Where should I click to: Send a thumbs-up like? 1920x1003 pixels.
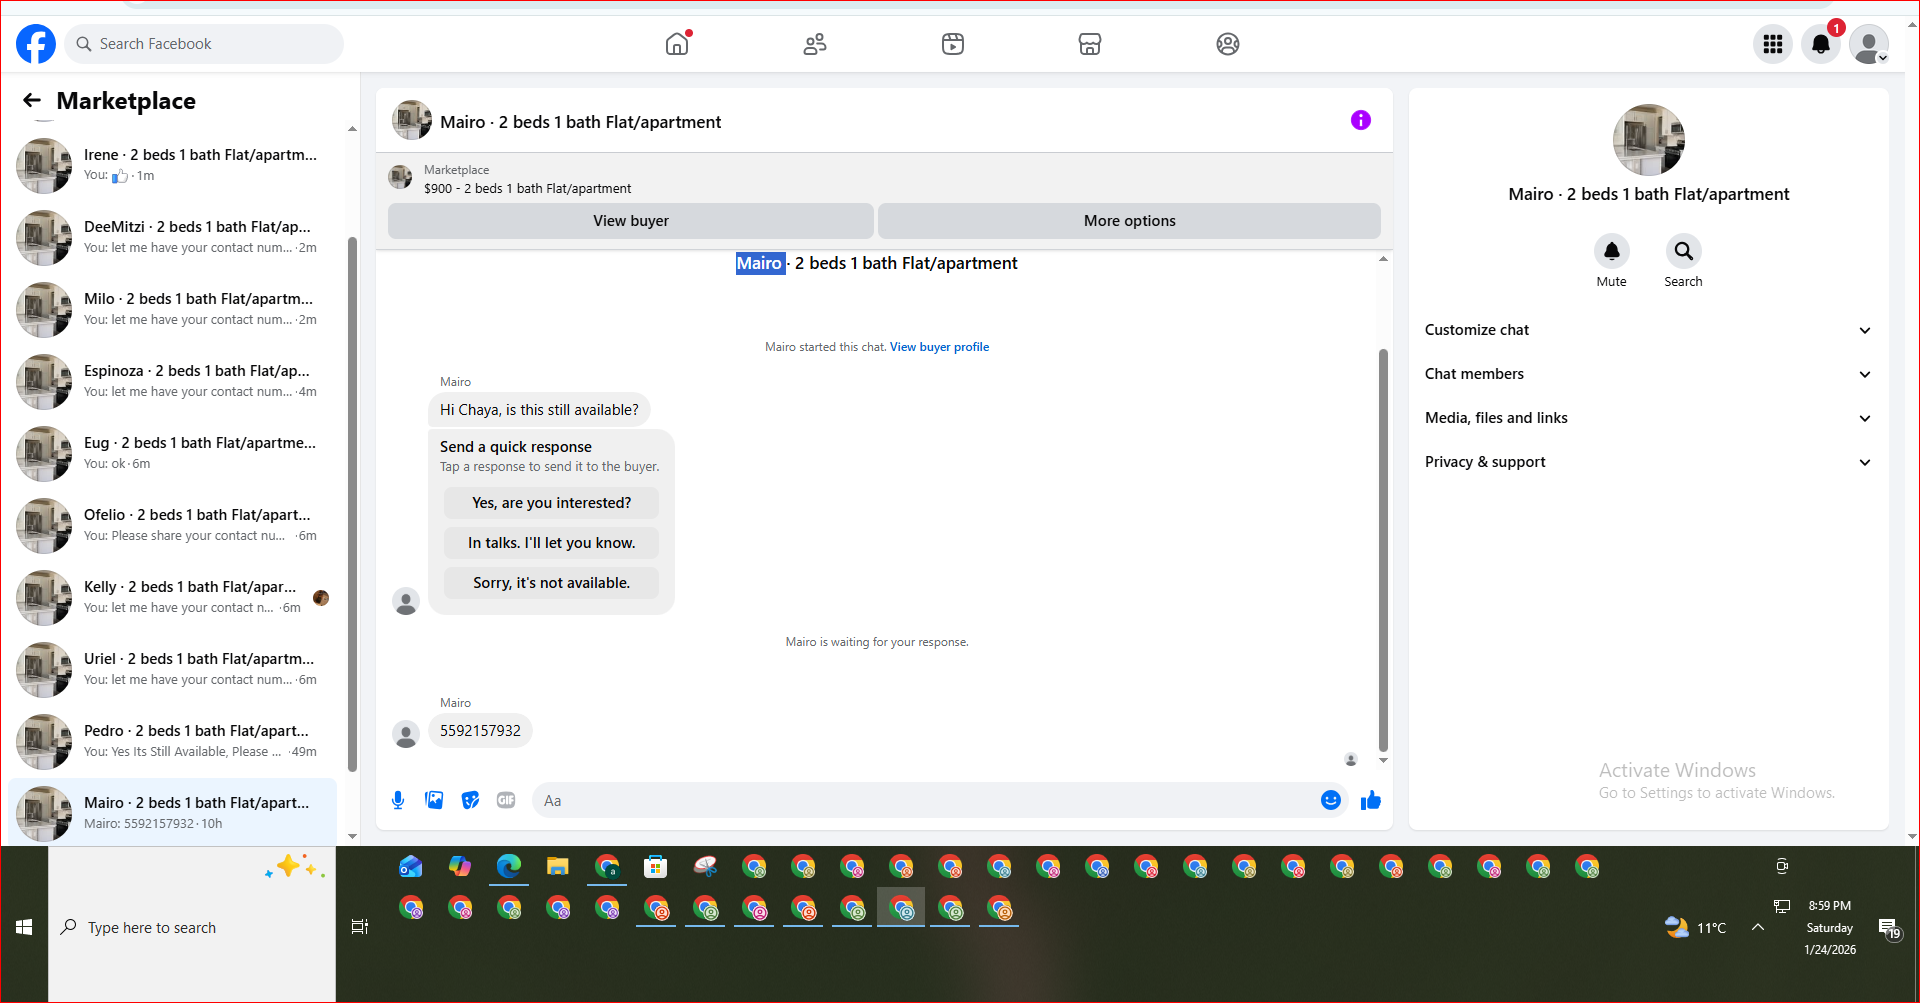[x=1371, y=800]
